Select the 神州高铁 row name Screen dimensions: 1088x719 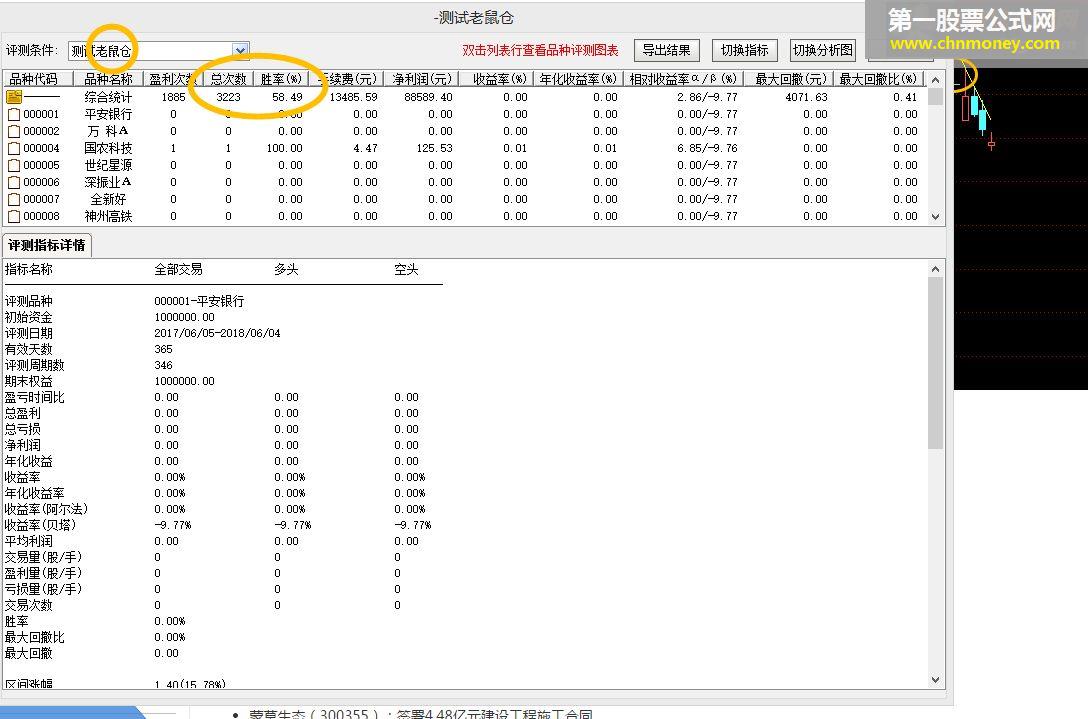(x=108, y=217)
